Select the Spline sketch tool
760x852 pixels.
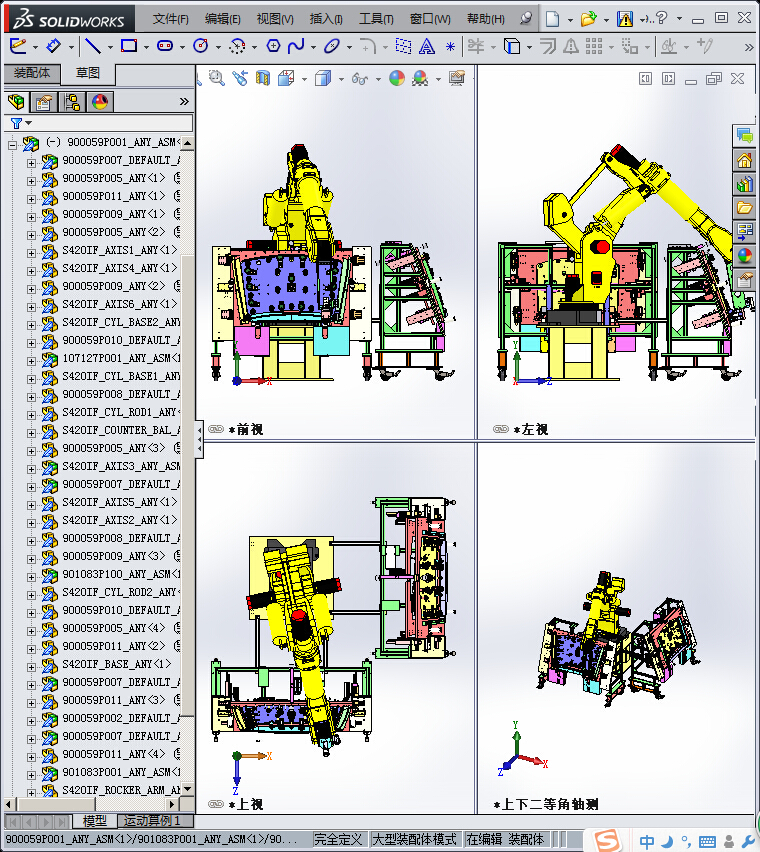(x=296, y=46)
